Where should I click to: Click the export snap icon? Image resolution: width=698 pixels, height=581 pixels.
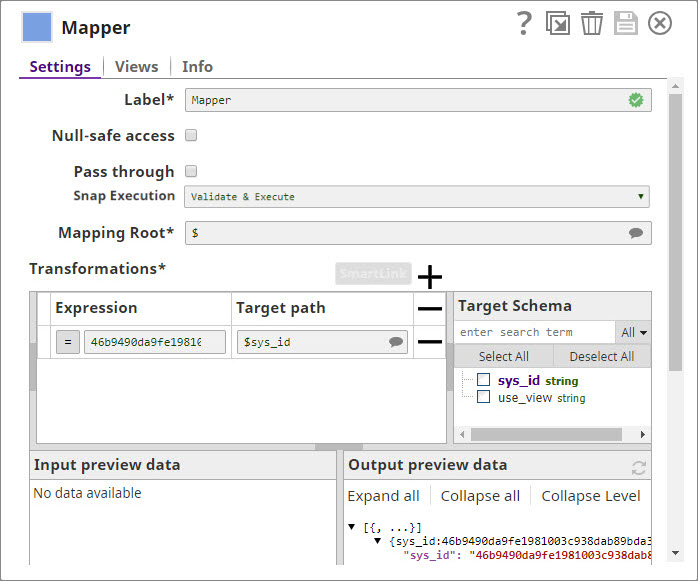click(x=558, y=23)
